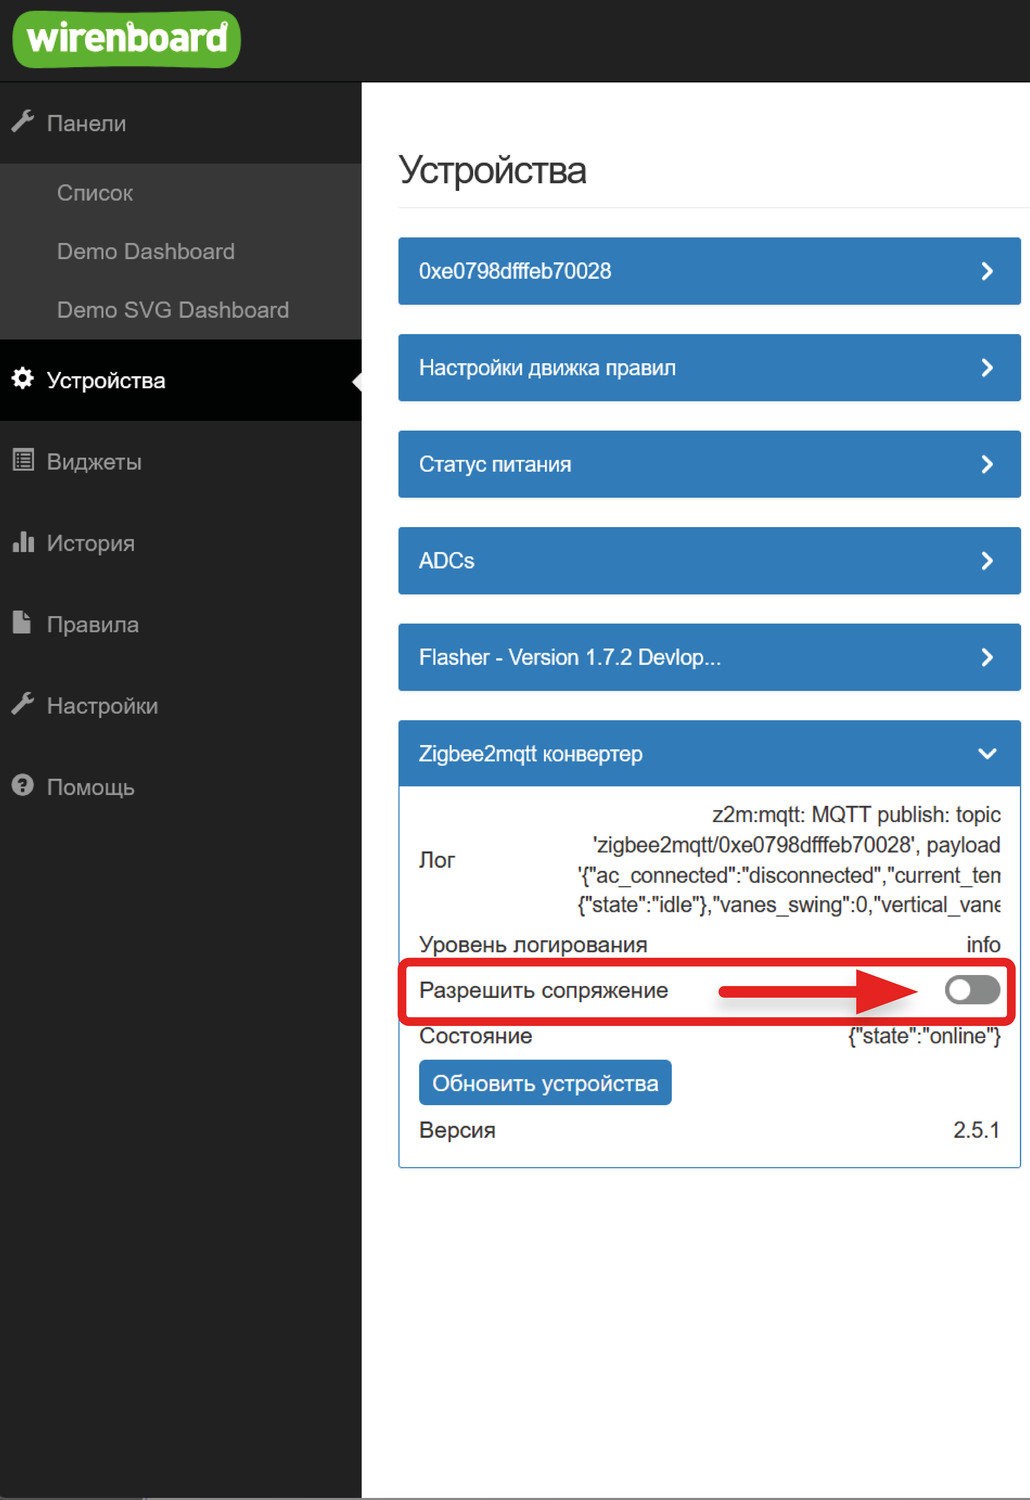Viewport: 1030px width, 1500px height.
Task: Expand the 0xe0798dfffeb70028 device panel
Action: (x=709, y=271)
